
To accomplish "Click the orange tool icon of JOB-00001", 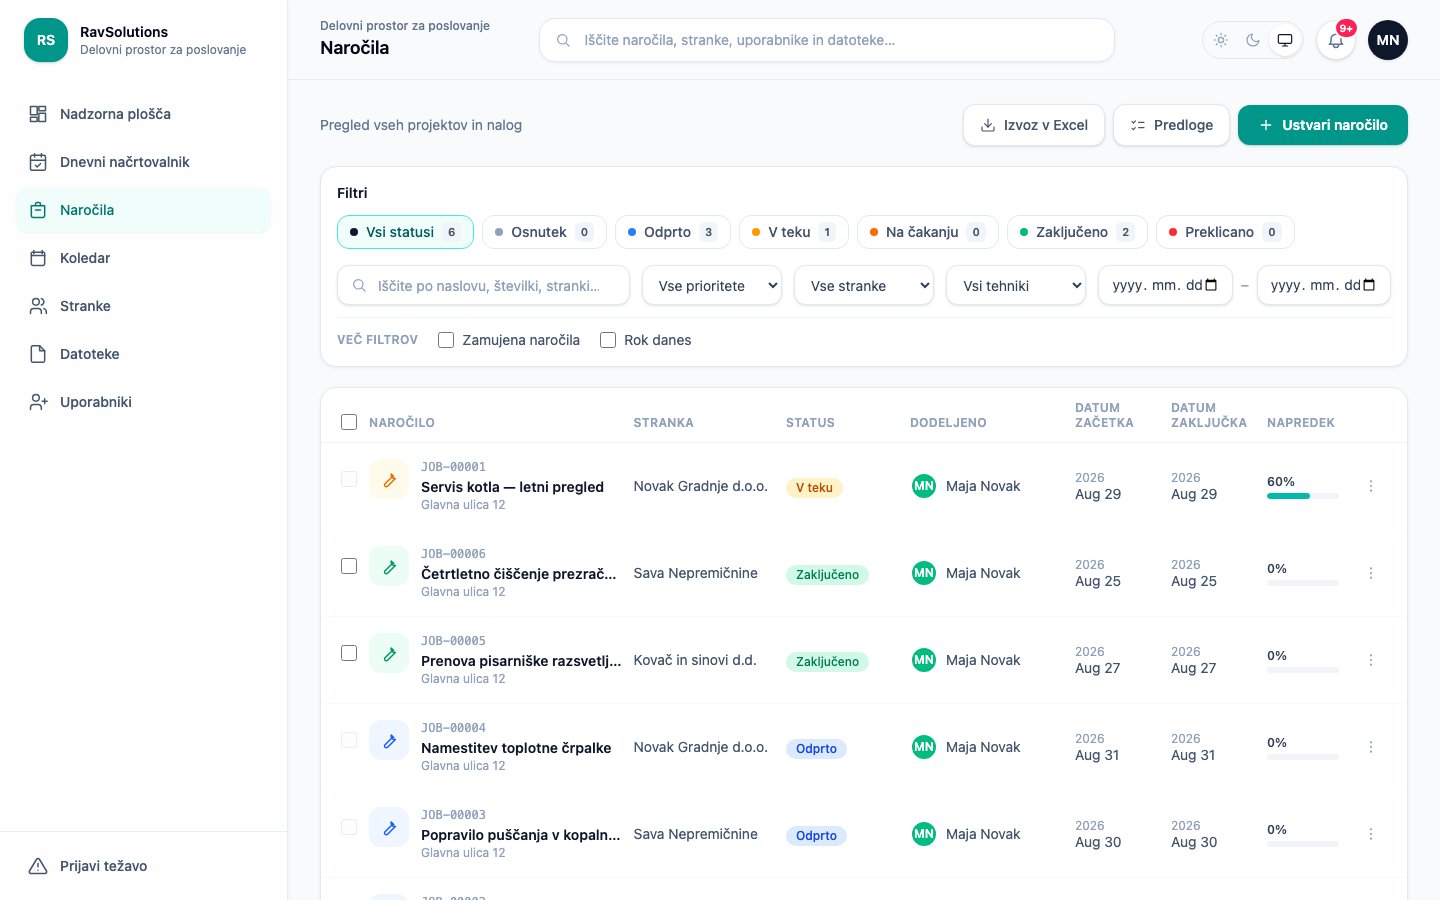I will pos(389,479).
